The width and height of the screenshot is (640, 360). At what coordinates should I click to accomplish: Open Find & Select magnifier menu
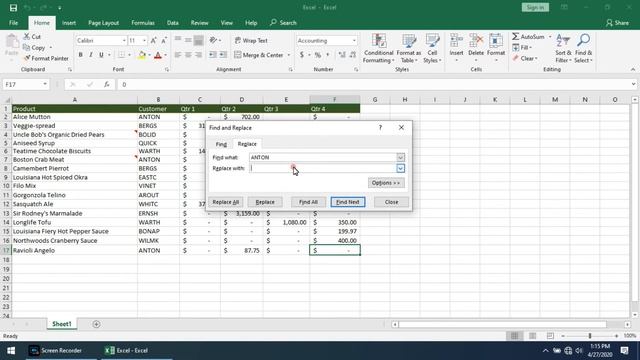(583, 48)
